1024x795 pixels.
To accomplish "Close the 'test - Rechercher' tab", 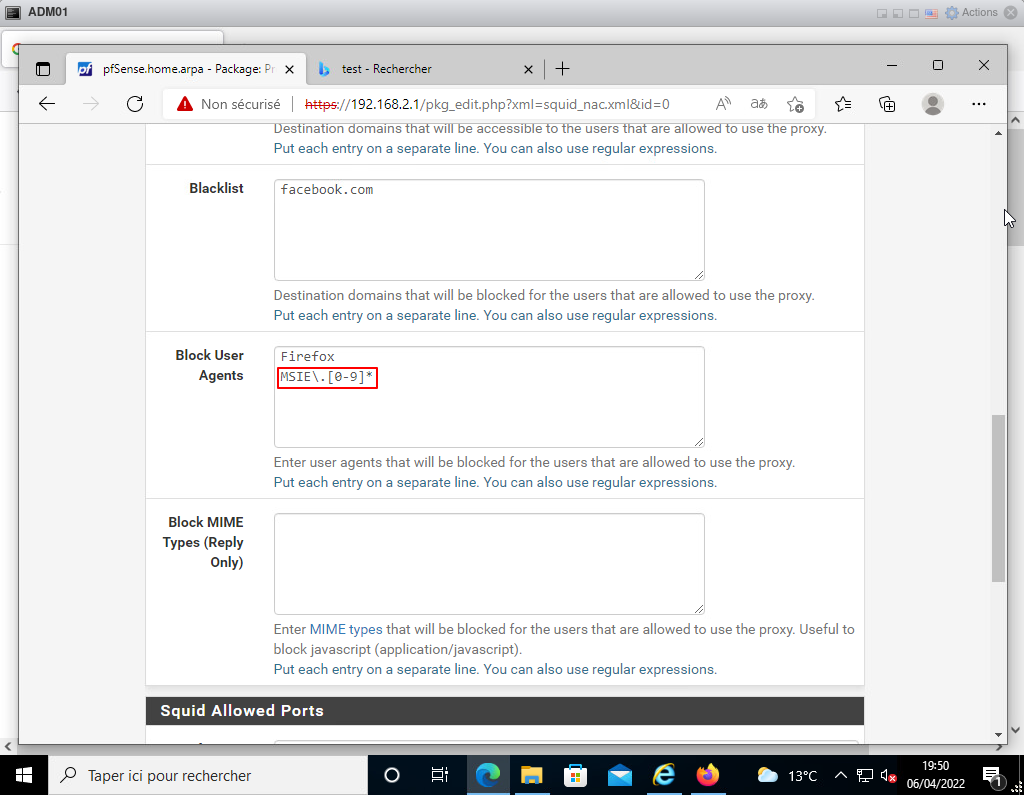I will click(529, 69).
